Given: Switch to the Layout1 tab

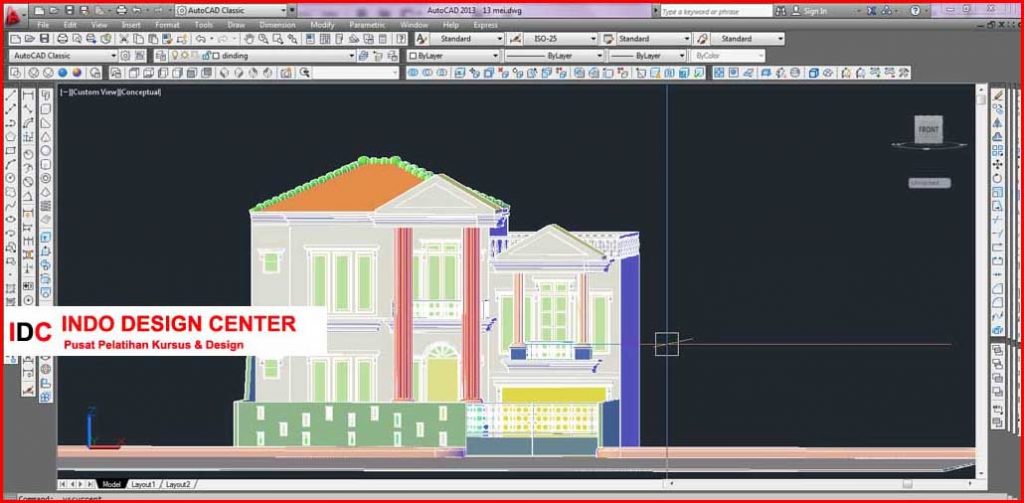Looking at the screenshot, I should pos(144,484).
